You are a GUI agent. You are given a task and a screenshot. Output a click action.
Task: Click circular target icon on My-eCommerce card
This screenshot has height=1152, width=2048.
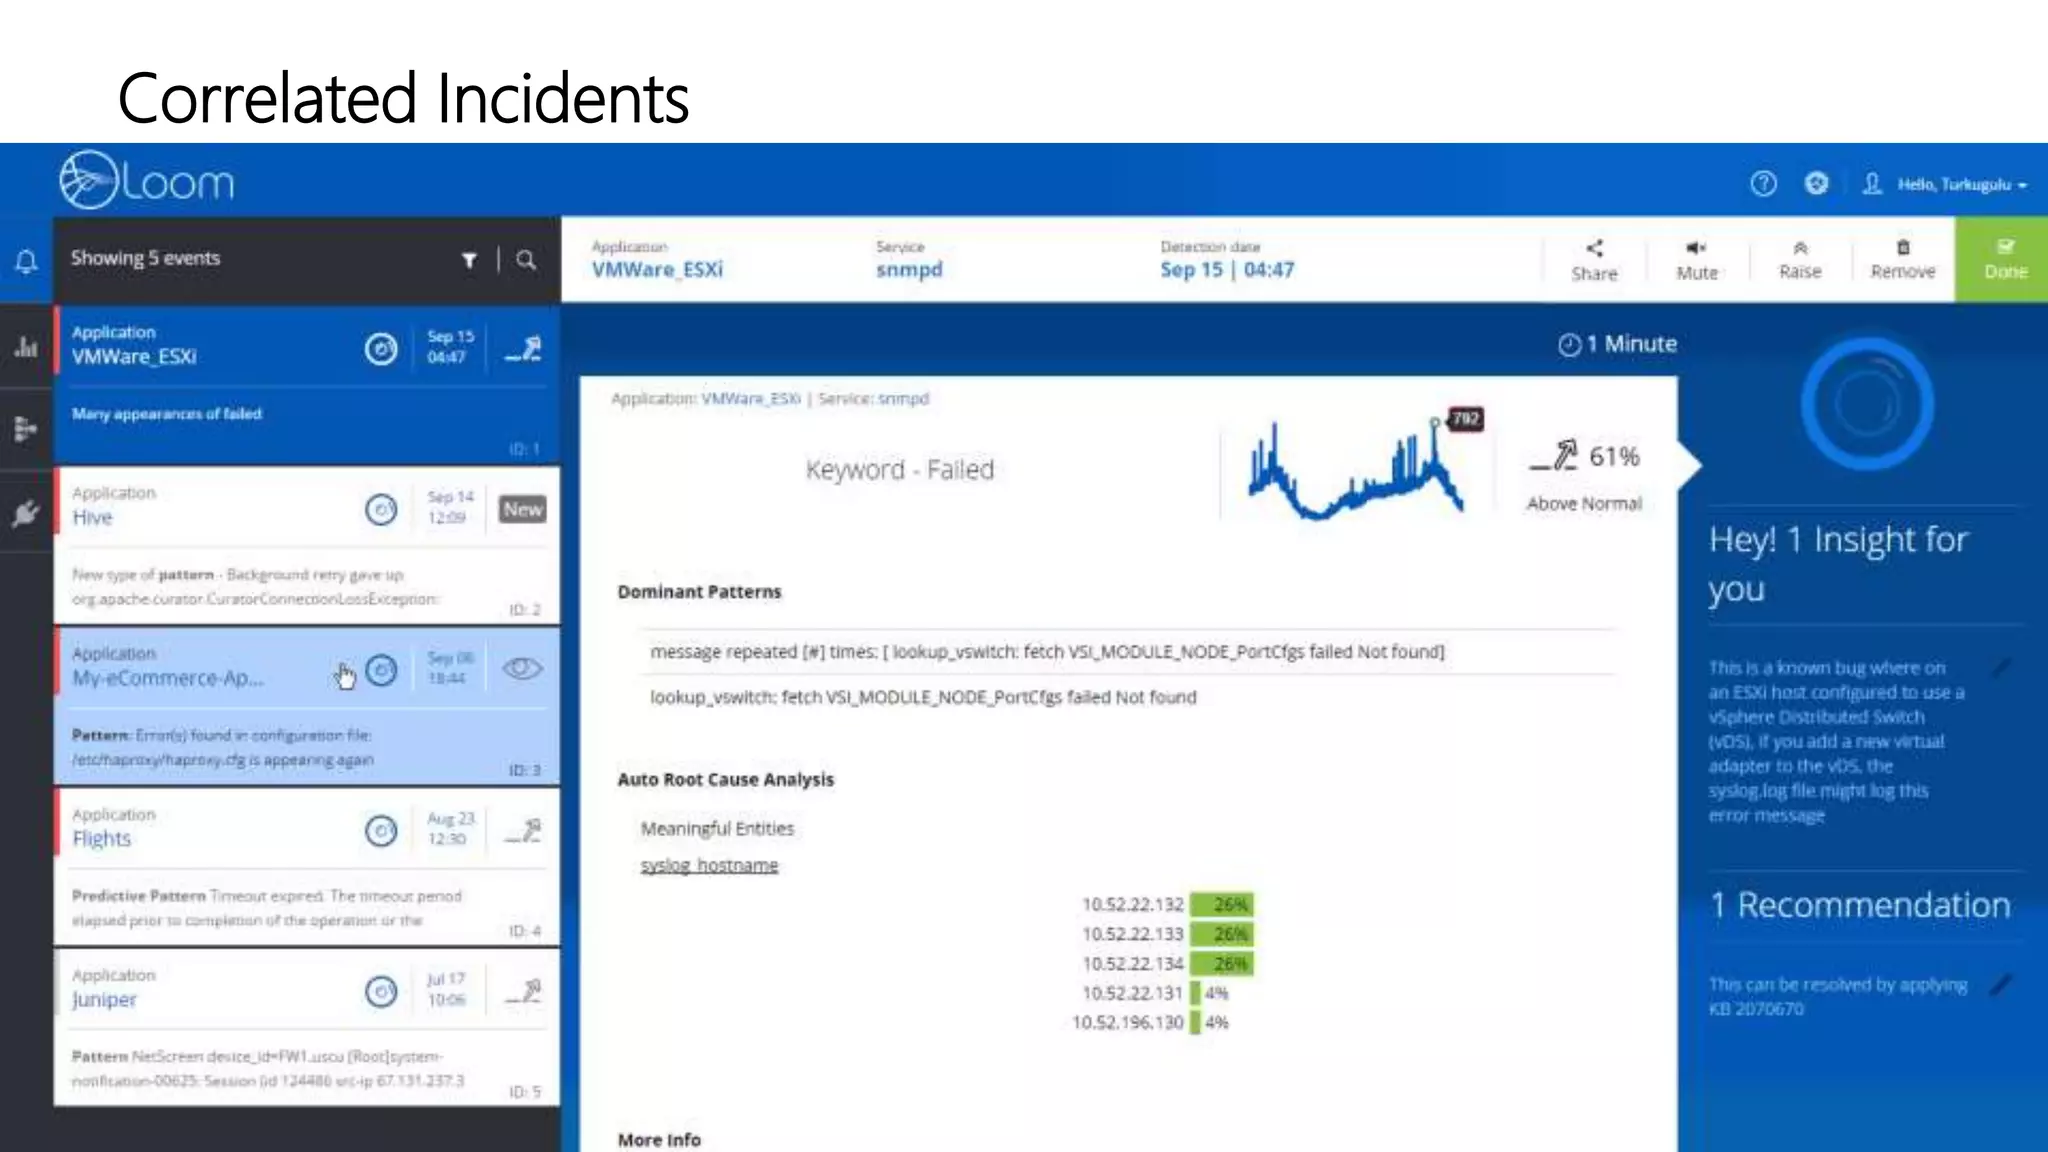pyautogui.click(x=381, y=670)
